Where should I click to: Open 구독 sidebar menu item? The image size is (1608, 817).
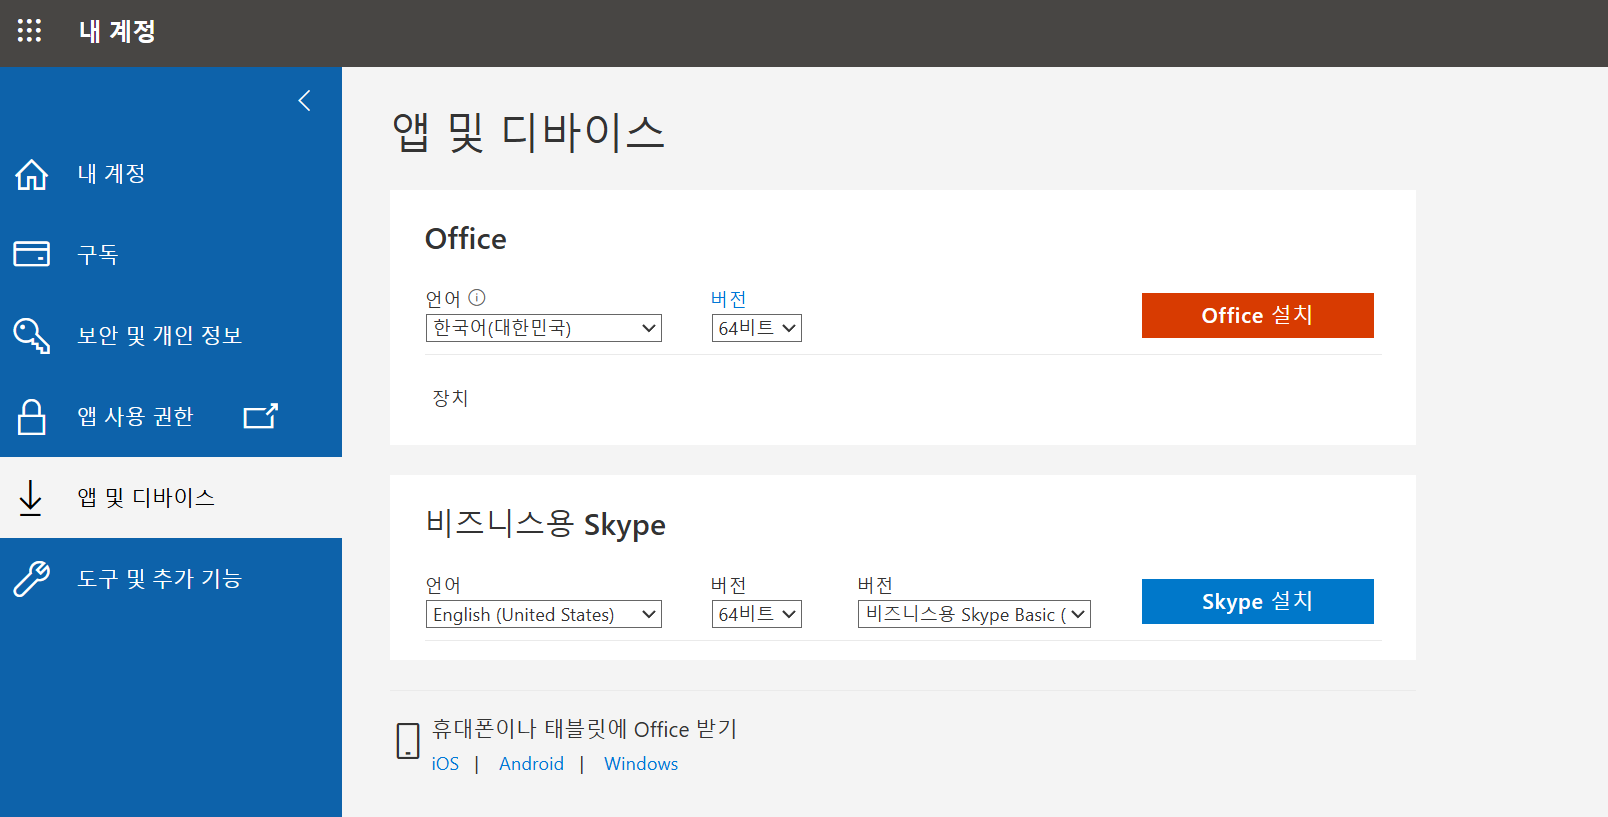pos(171,254)
